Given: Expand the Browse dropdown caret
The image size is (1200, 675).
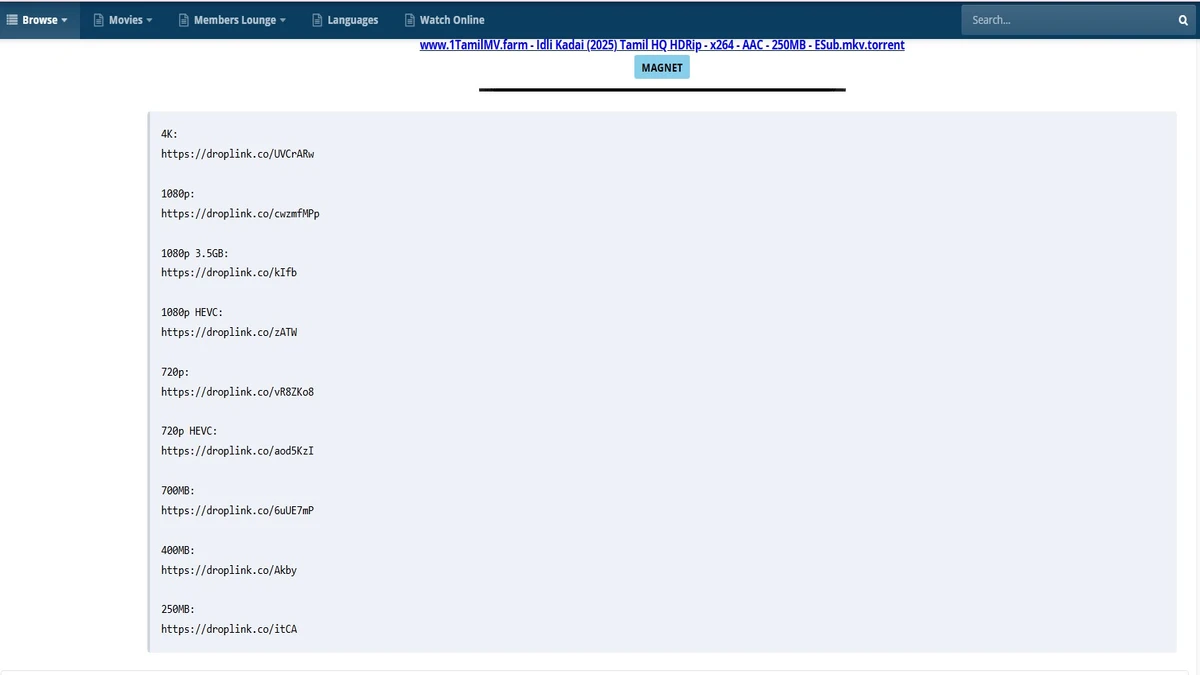Looking at the screenshot, I should tap(65, 21).
